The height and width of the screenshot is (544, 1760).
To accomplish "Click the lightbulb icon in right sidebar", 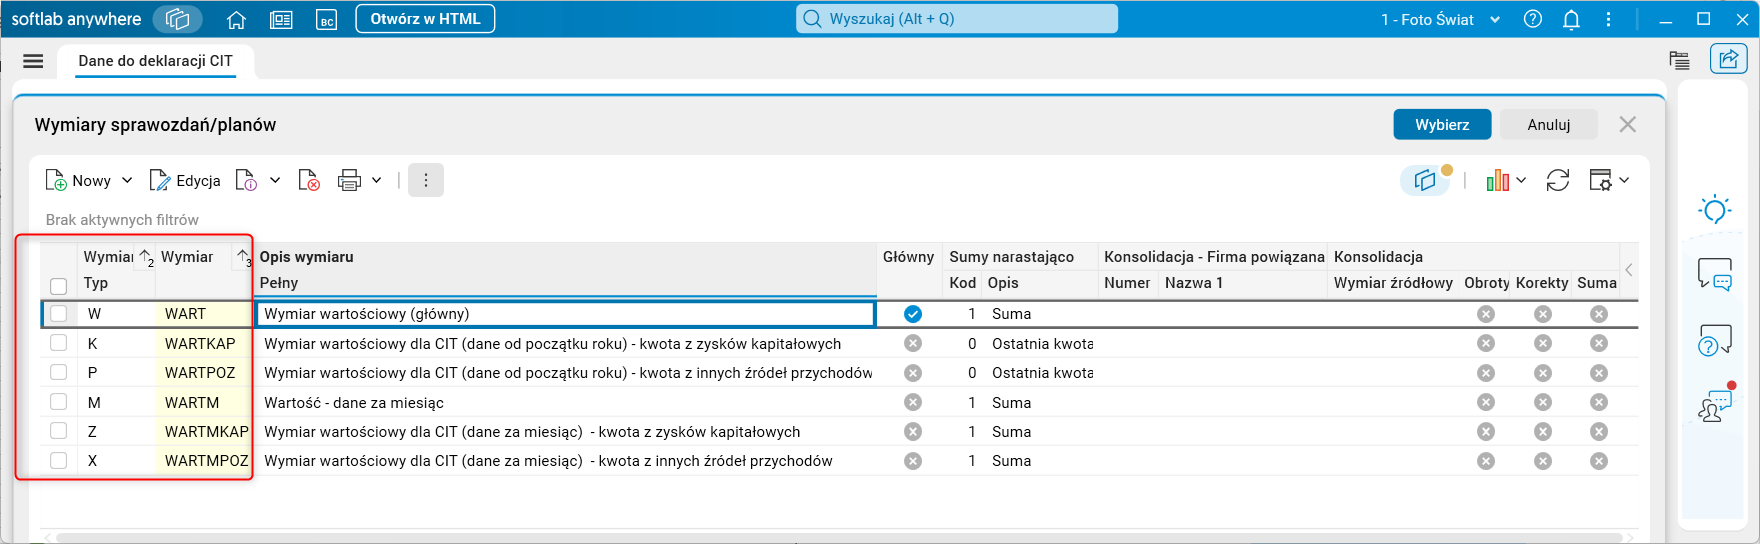I will [1715, 209].
